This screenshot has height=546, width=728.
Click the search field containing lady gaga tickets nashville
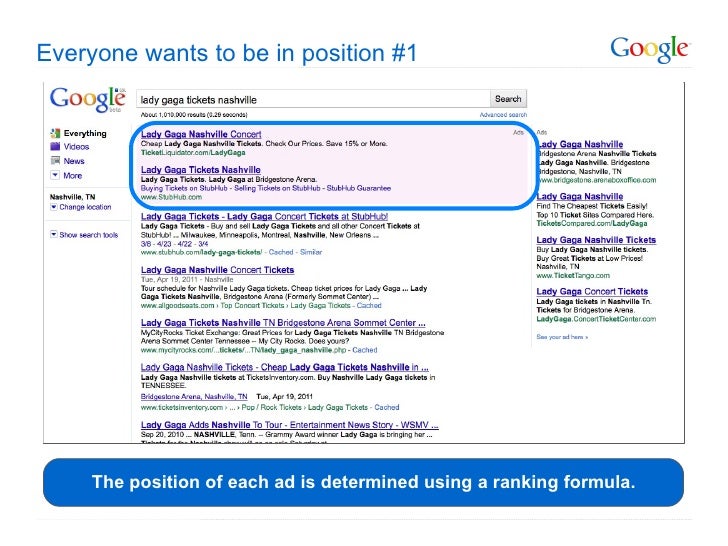(x=313, y=99)
